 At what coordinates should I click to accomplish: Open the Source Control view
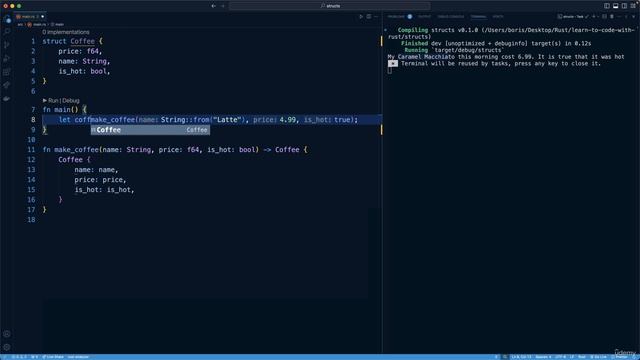click(x=7, y=45)
